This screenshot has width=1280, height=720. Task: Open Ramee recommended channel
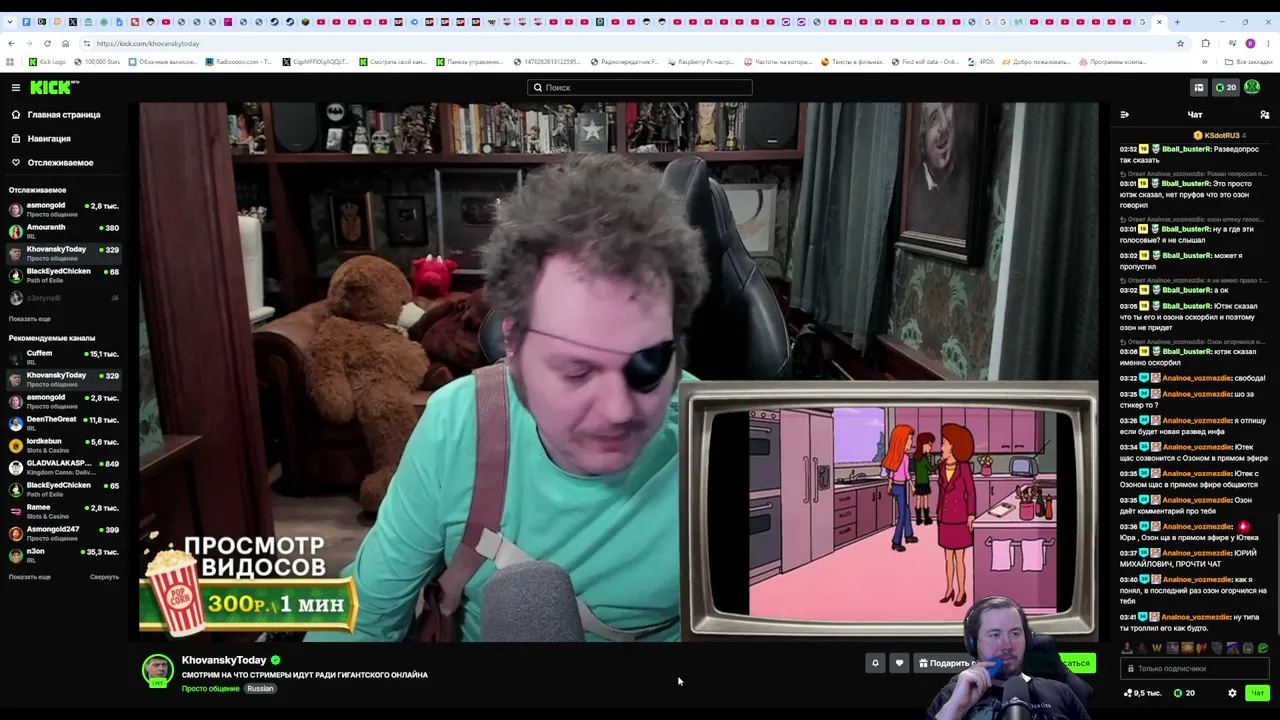(64, 511)
